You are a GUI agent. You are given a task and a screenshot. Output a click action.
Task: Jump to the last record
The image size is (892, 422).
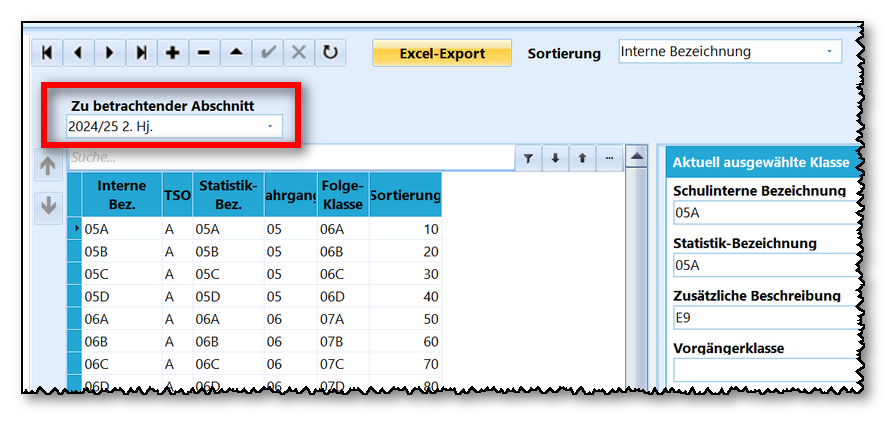pyautogui.click(x=141, y=52)
